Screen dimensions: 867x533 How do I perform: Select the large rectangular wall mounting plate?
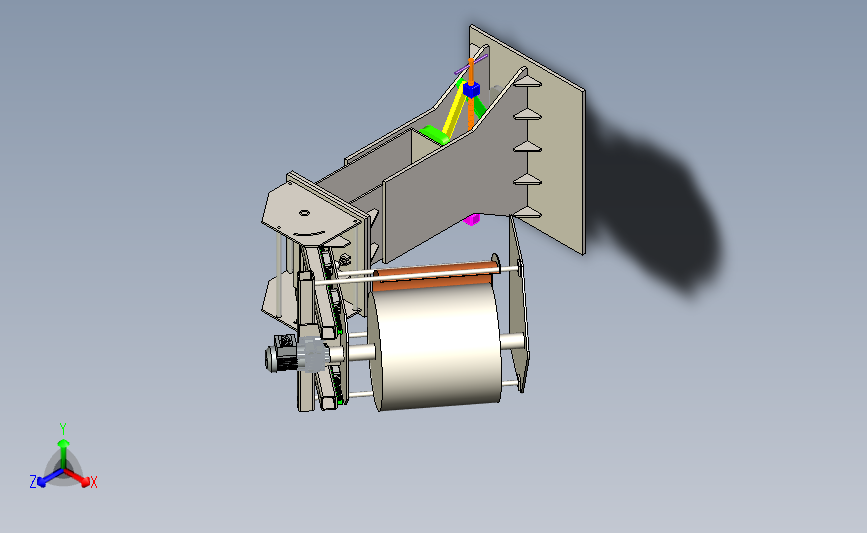coord(556,160)
